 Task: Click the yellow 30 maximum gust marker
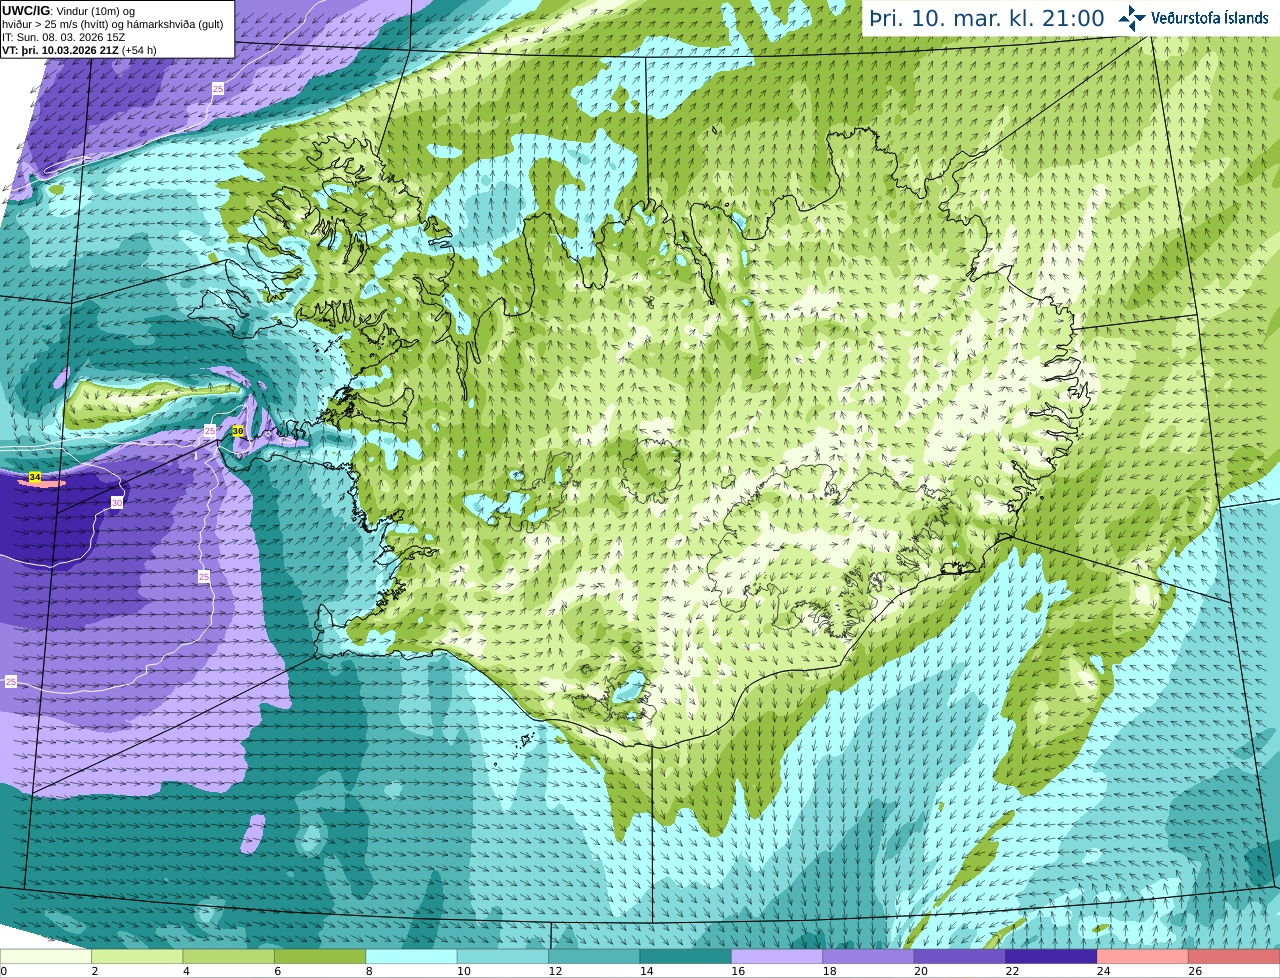pyautogui.click(x=237, y=431)
